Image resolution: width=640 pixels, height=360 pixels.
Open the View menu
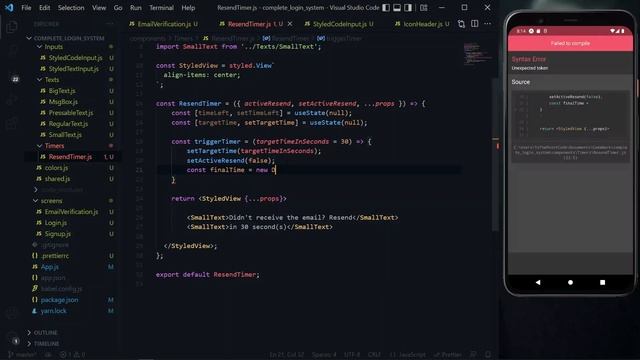coord(99,8)
